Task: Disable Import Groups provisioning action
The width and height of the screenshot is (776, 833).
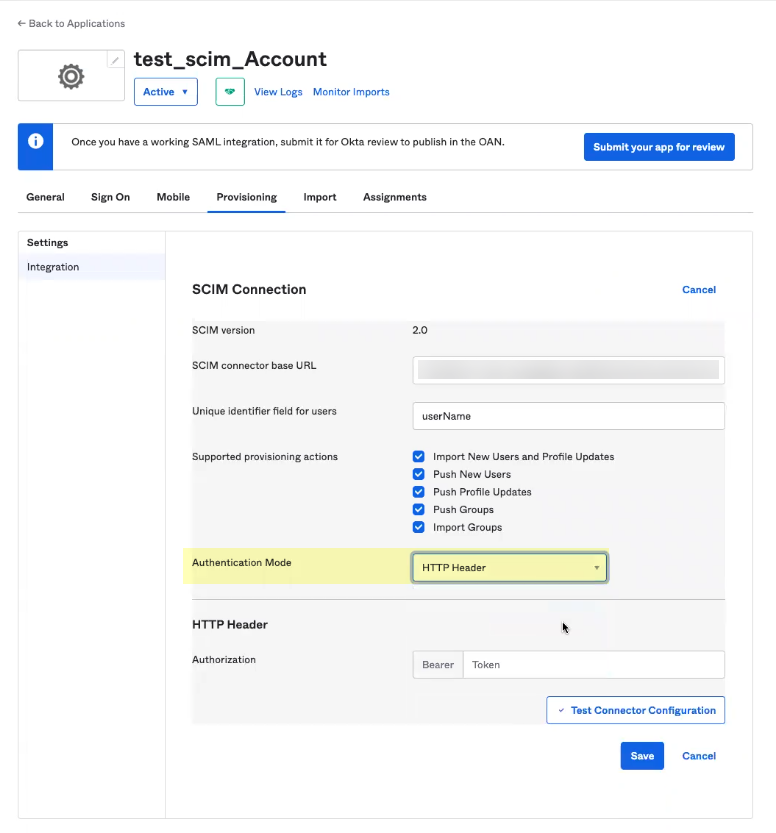Action: [x=419, y=527]
